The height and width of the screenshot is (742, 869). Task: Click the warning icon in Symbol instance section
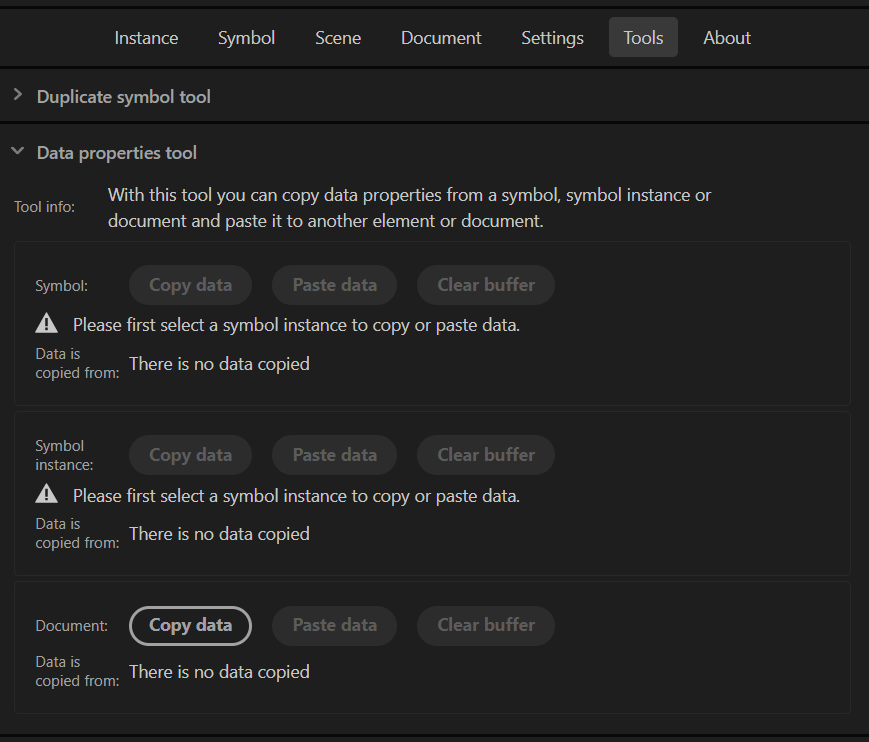click(47, 494)
